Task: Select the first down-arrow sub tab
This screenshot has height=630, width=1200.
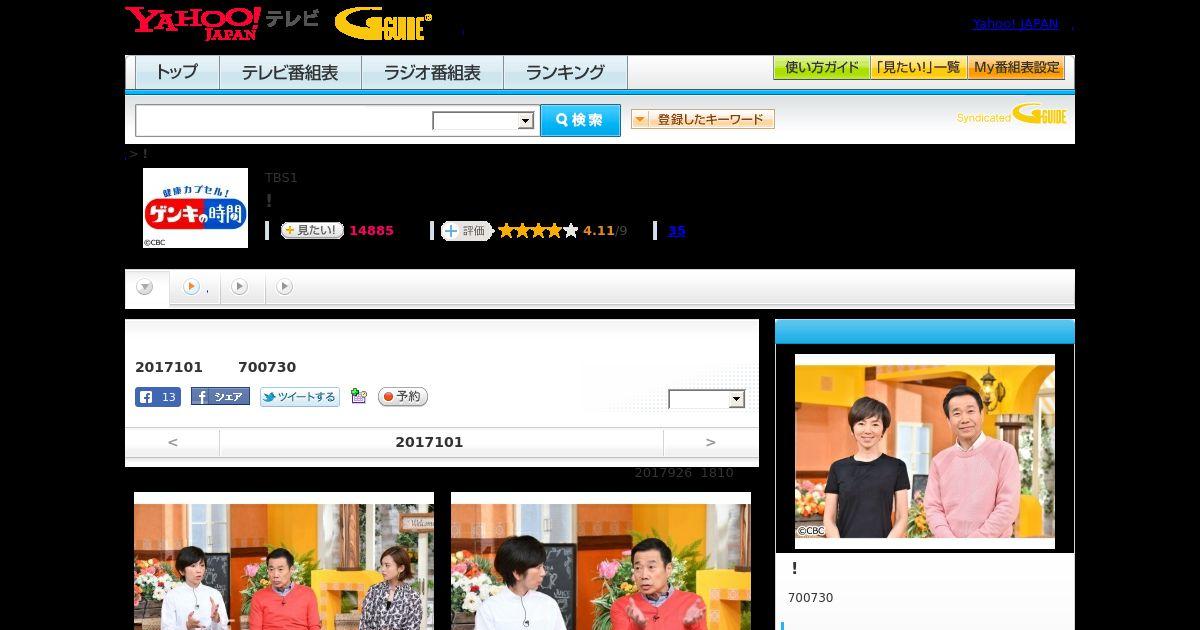Action: (146, 288)
